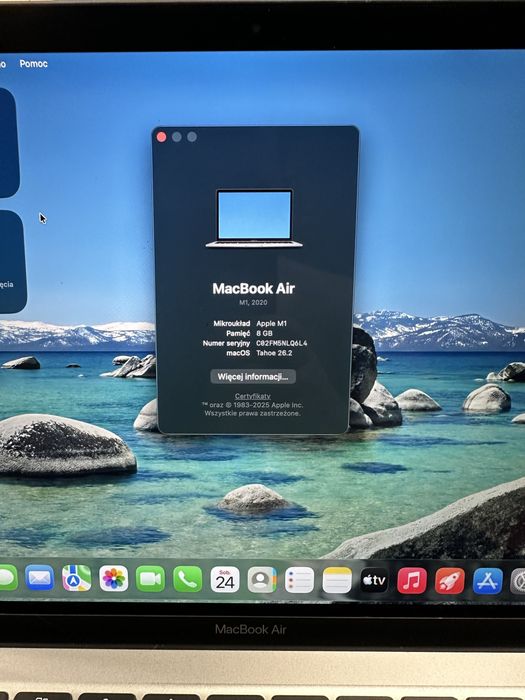This screenshot has height=700, width=525.
Task: Click the 'Mikroukład' label
Action: tap(232, 323)
